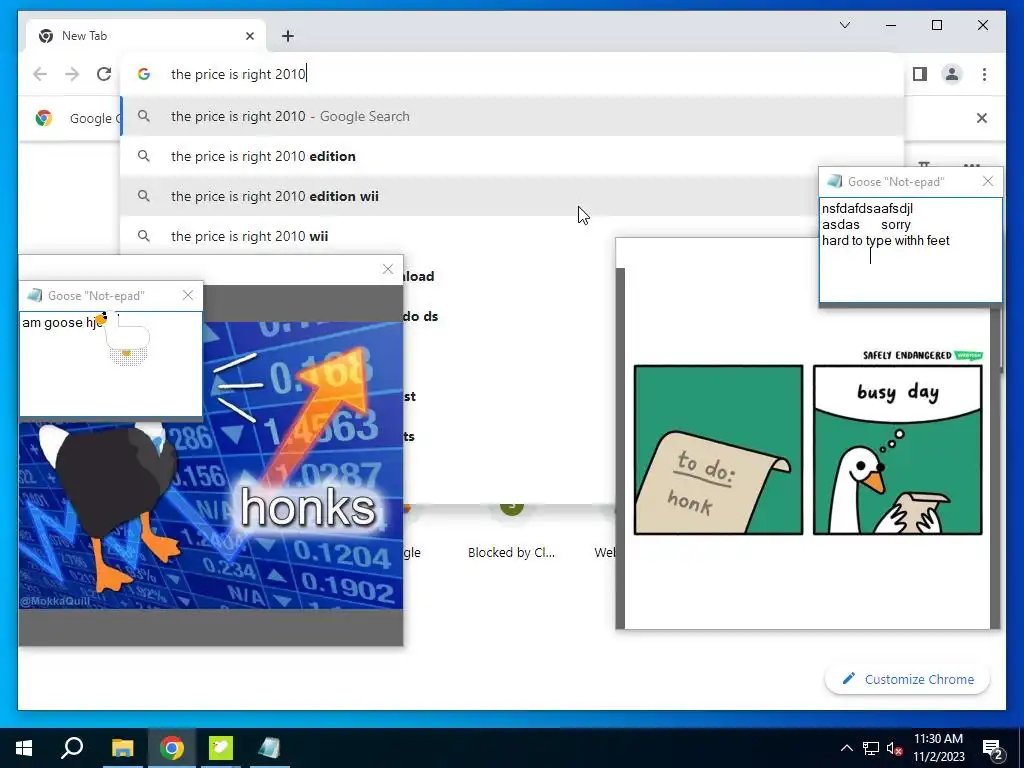1024x768 pixels.
Task: Open Chrome three-dot menu
Action: point(984,74)
